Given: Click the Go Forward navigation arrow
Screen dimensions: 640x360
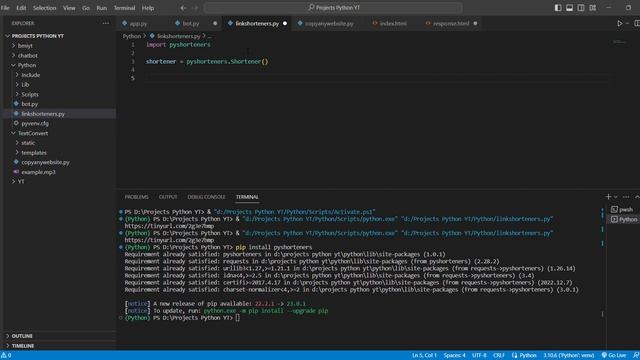Looking at the screenshot, I should pyautogui.click(x=195, y=8).
